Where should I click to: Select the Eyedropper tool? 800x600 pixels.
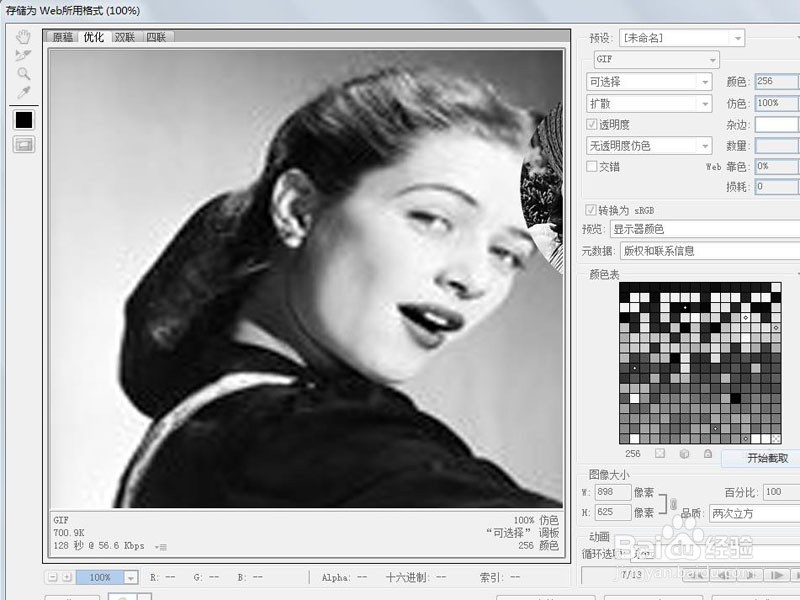[23, 92]
